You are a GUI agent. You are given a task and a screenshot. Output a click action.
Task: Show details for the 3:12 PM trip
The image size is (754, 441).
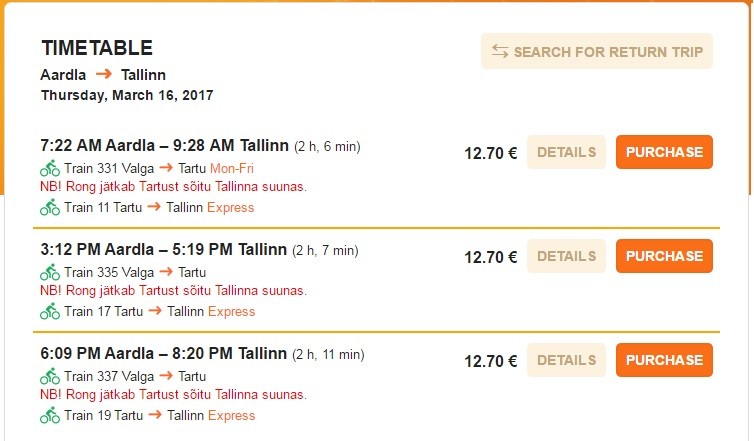566,256
